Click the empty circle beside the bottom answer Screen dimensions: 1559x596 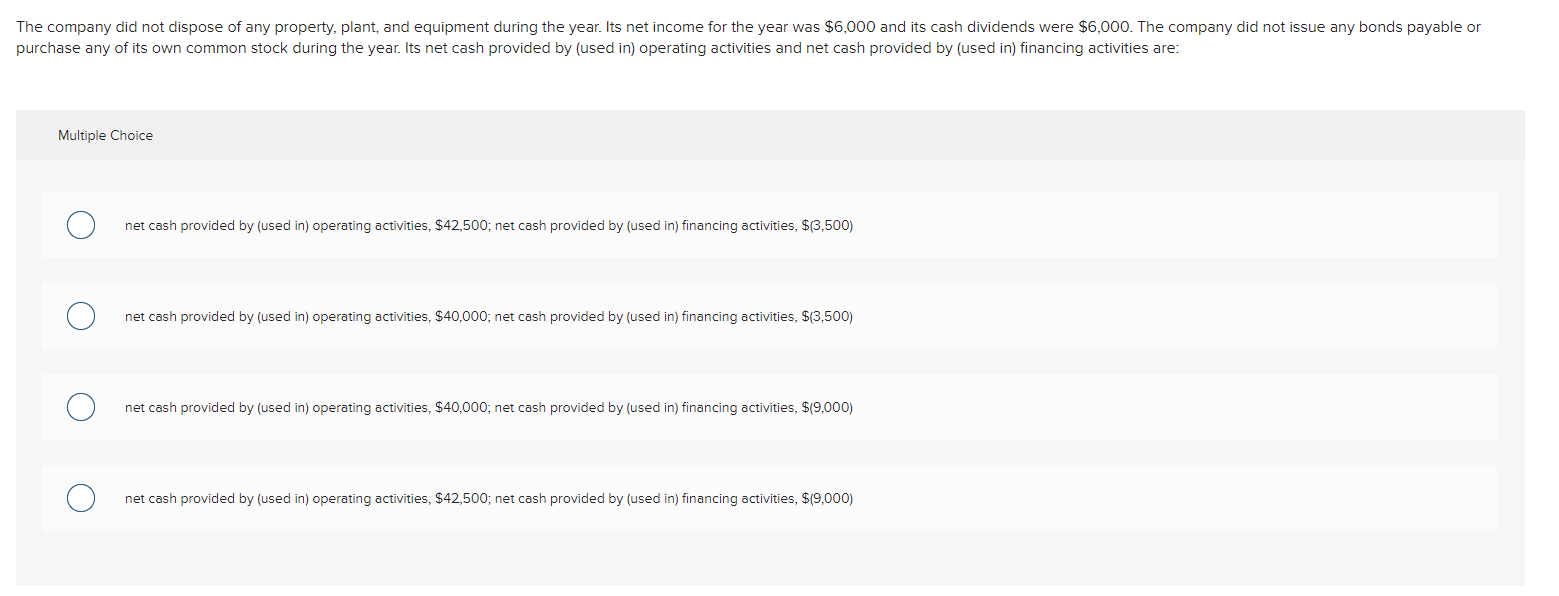tap(81, 498)
